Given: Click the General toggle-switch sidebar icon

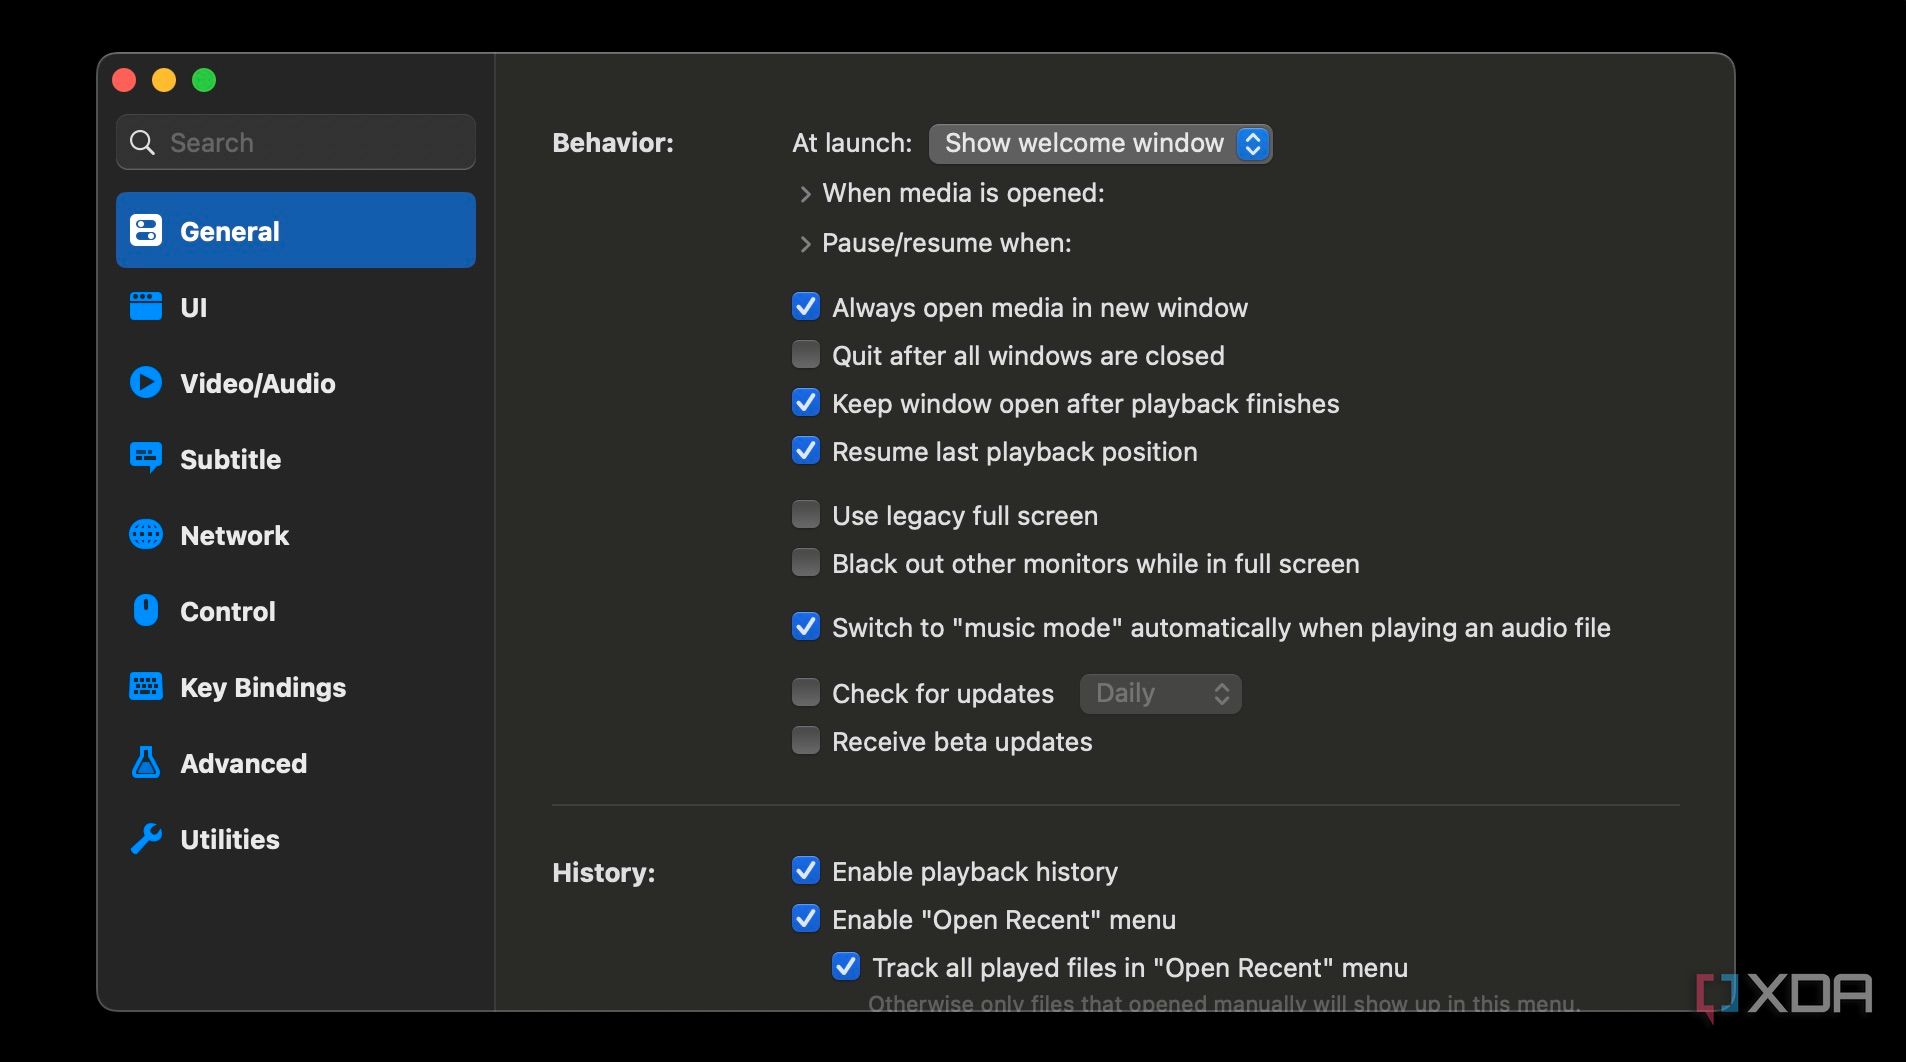Looking at the screenshot, I should click(x=146, y=230).
